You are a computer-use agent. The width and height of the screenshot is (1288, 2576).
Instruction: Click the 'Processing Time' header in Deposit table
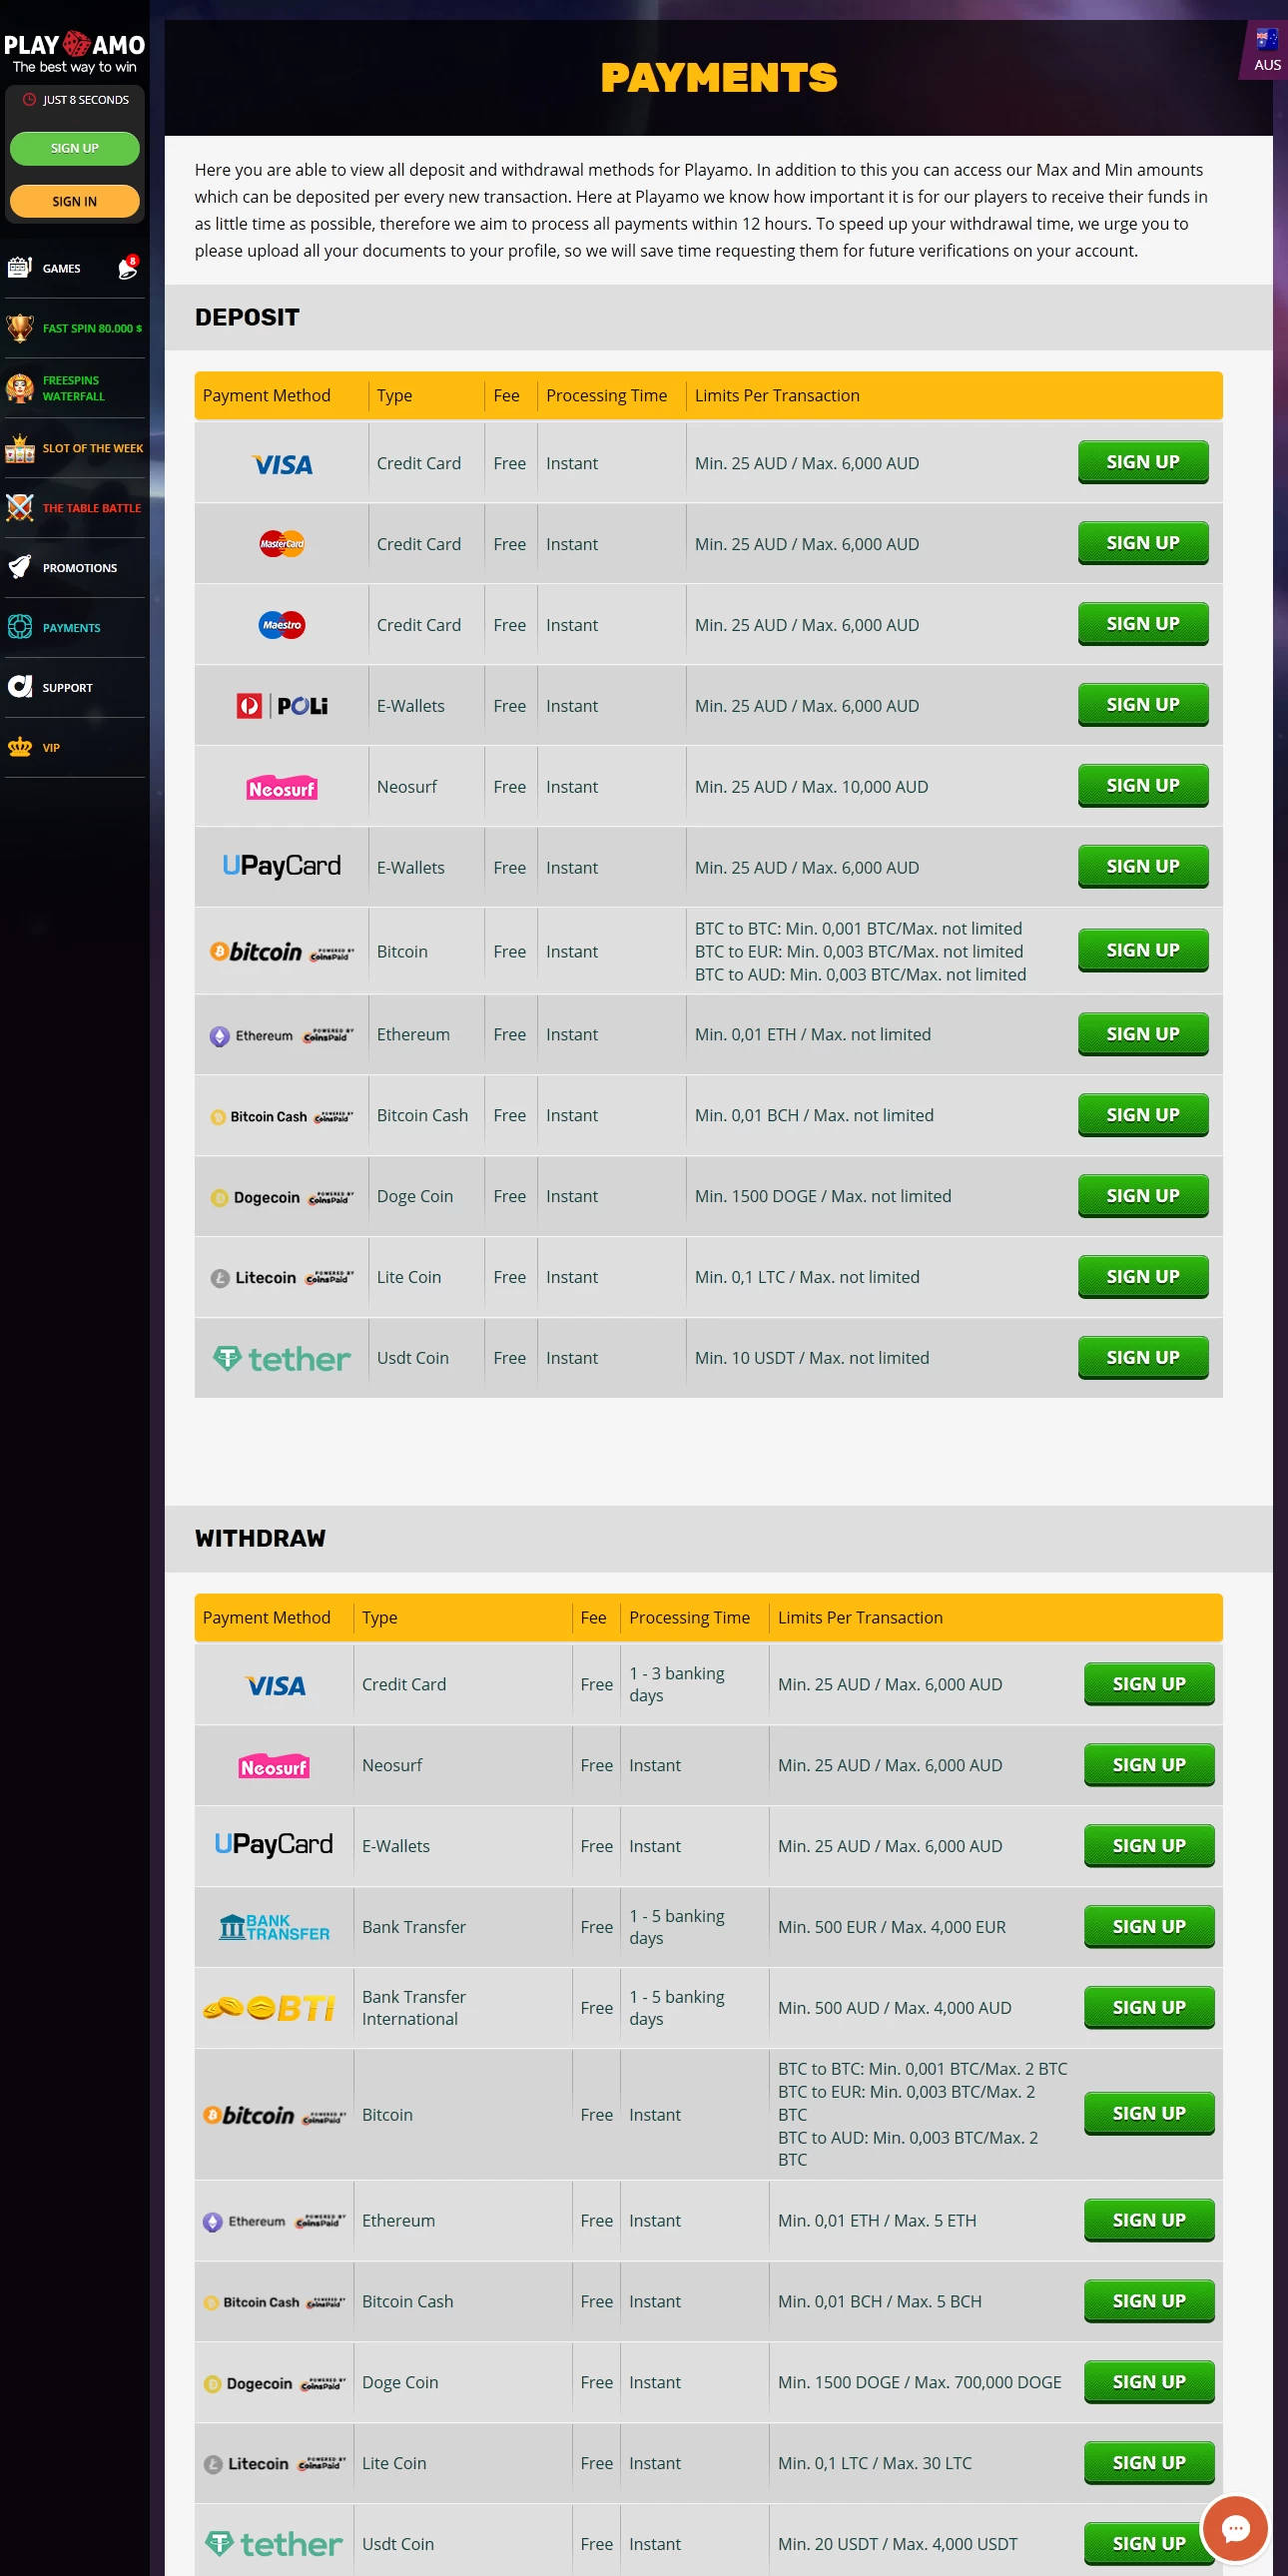click(x=606, y=396)
